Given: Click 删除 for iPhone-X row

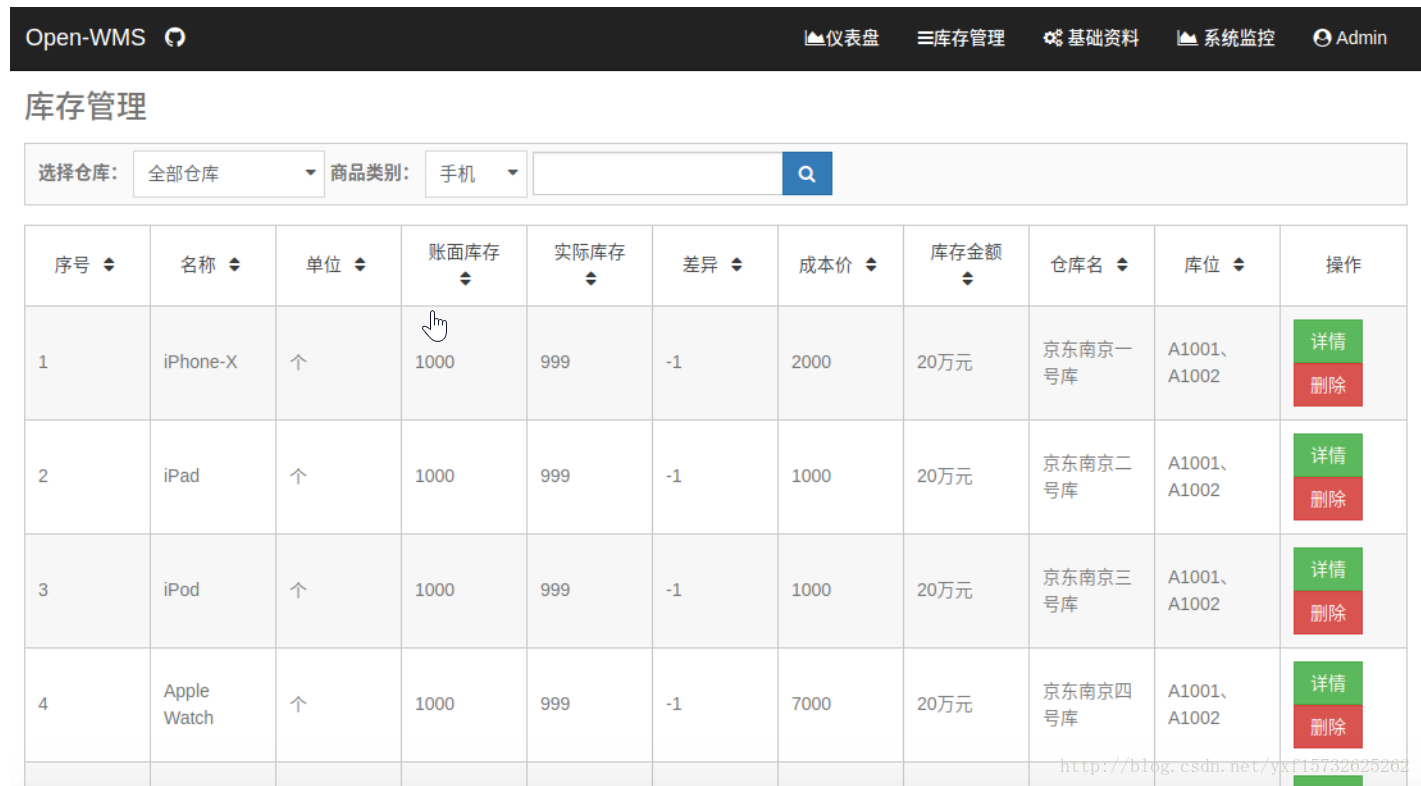Looking at the screenshot, I should click(1328, 385).
